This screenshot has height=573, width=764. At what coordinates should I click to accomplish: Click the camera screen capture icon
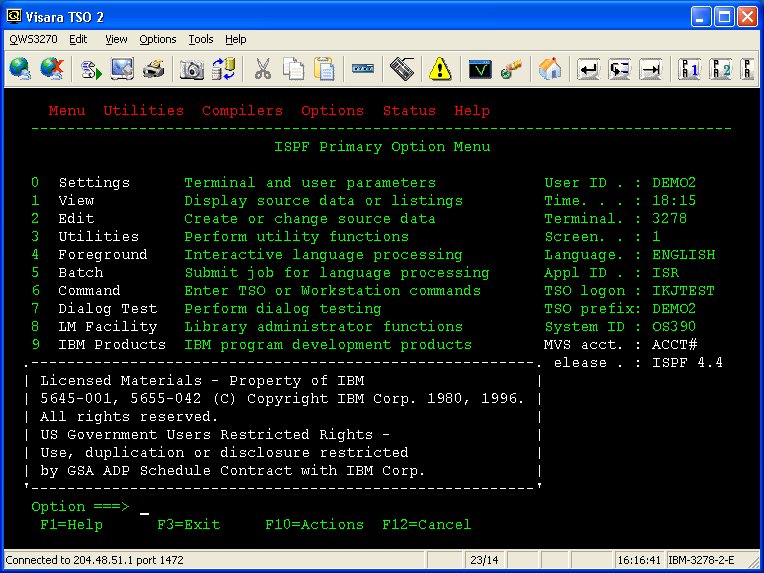[x=192, y=70]
